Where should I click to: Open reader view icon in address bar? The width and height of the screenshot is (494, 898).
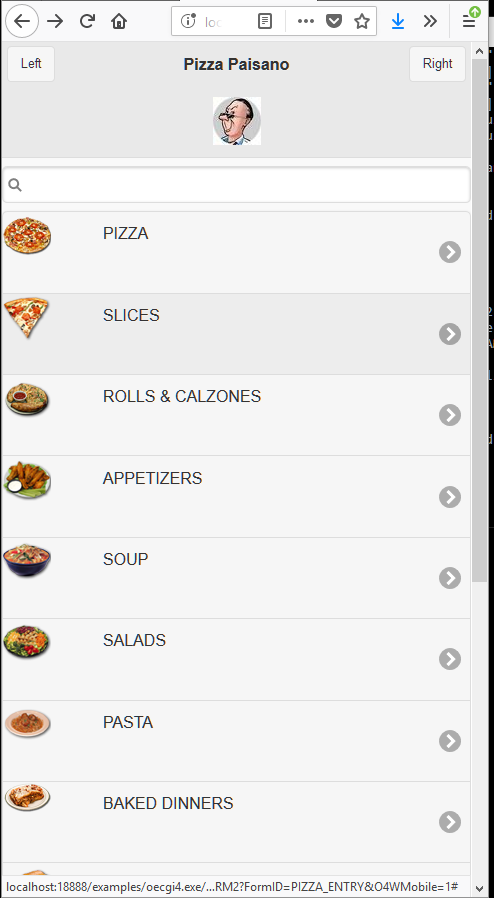[x=265, y=22]
